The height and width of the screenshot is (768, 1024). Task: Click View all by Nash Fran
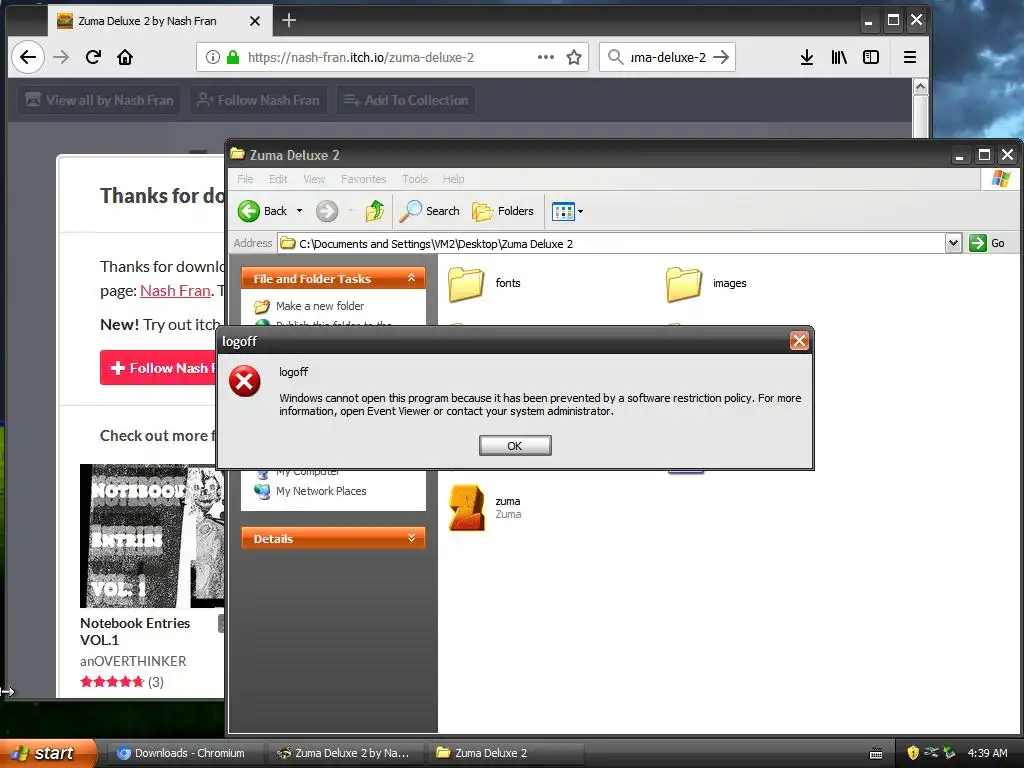pyautogui.click(x=99, y=100)
